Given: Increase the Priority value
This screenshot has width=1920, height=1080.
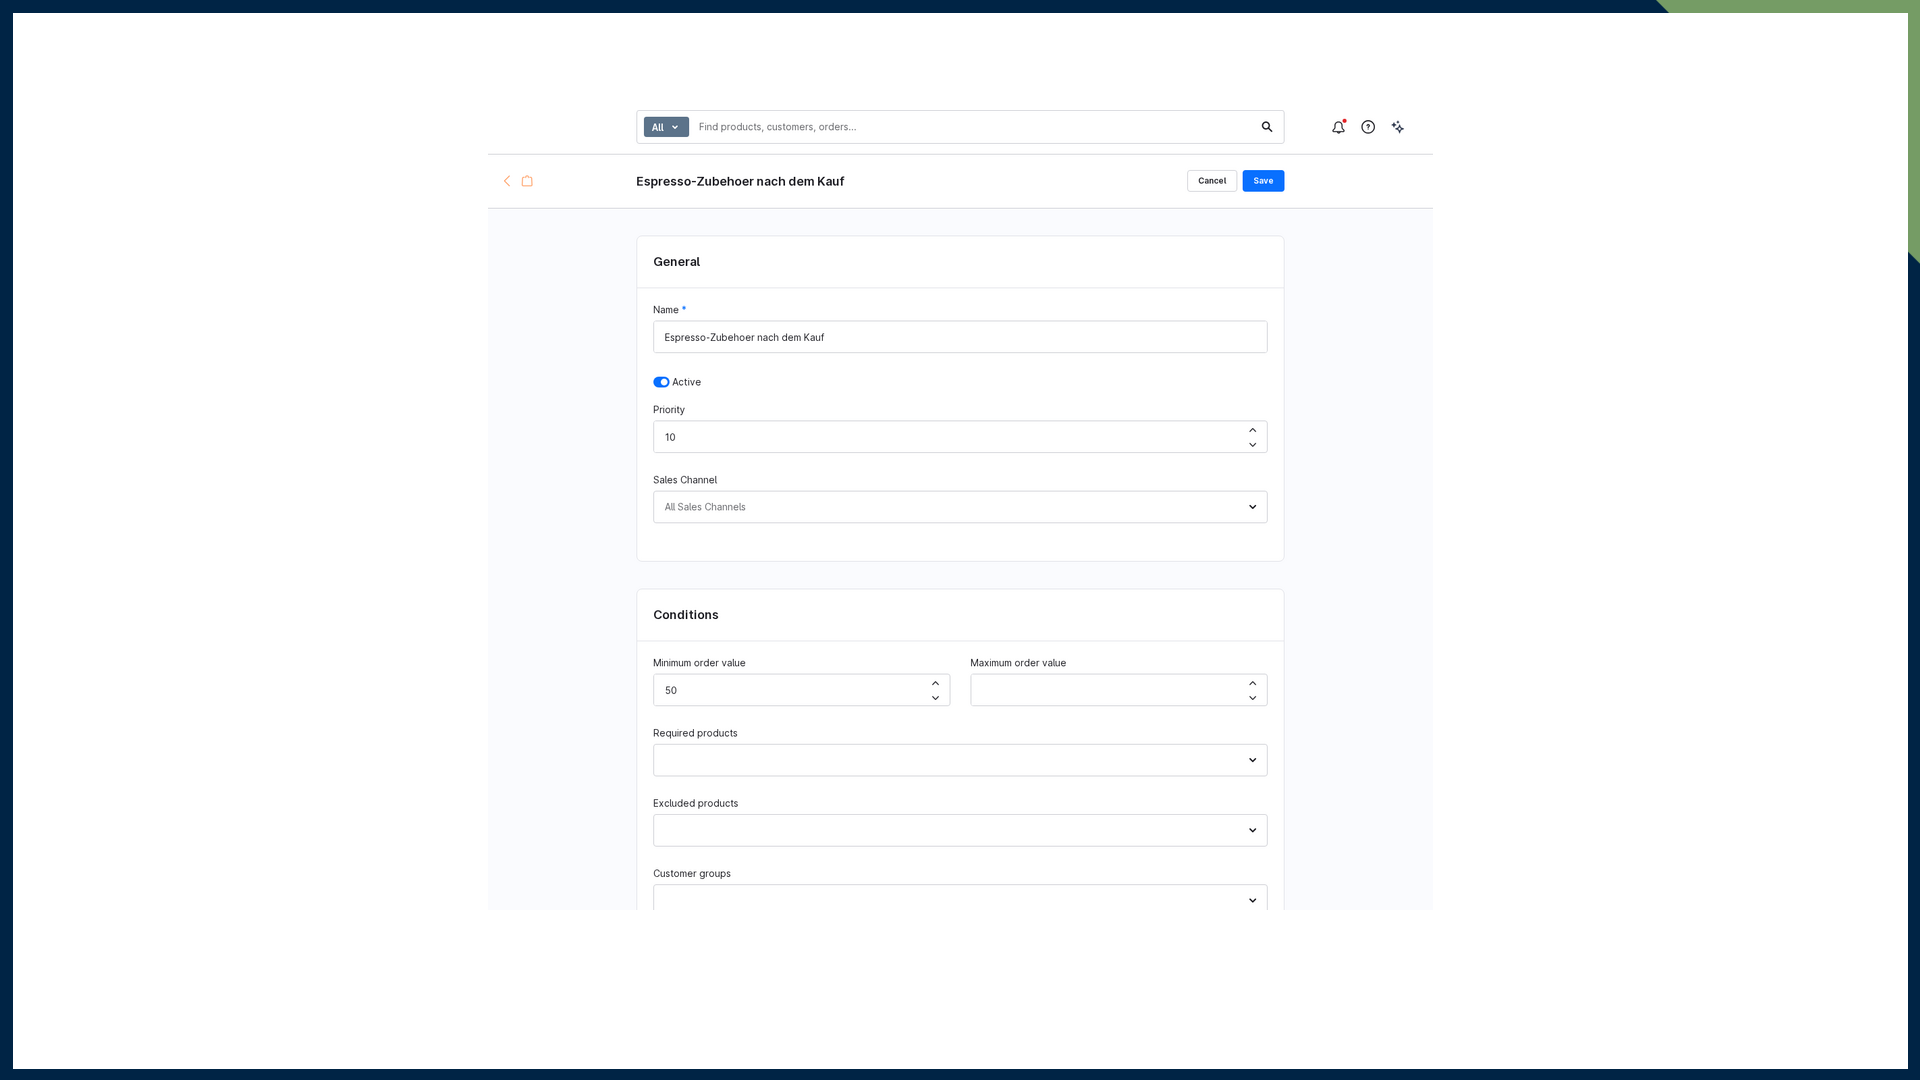Looking at the screenshot, I should coord(1252,430).
